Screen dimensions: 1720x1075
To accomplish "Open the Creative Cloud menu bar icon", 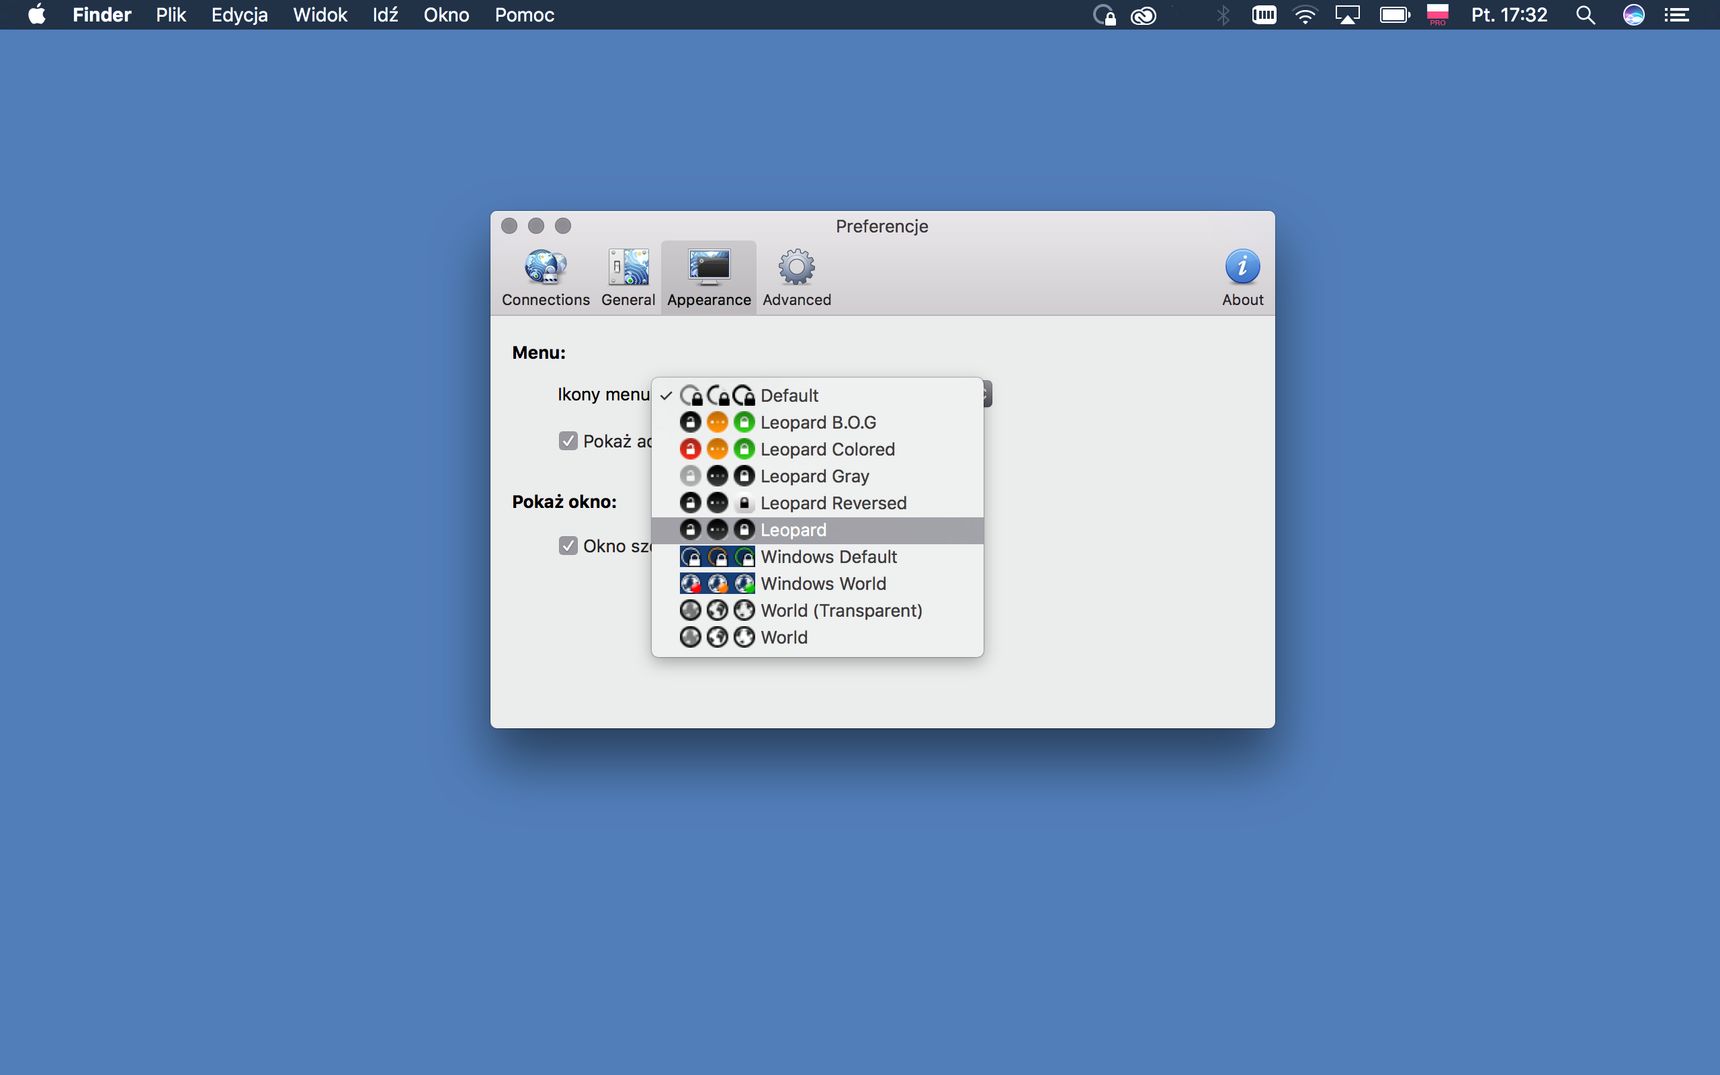I will pyautogui.click(x=1143, y=15).
